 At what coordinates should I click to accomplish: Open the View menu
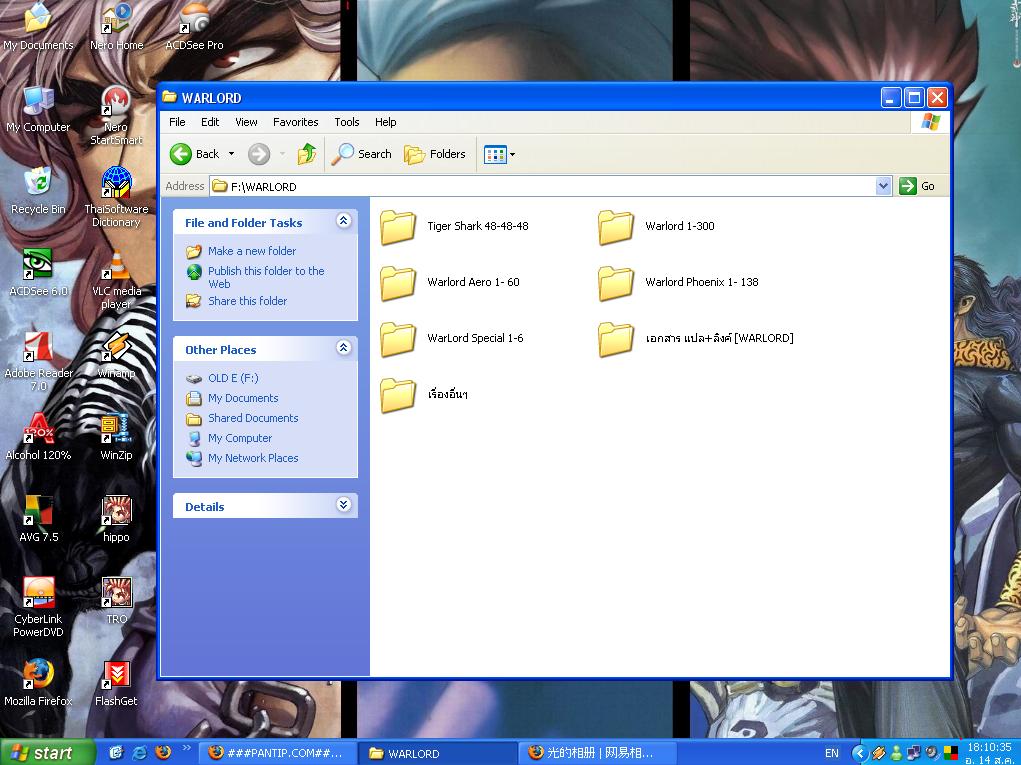tap(246, 122)
